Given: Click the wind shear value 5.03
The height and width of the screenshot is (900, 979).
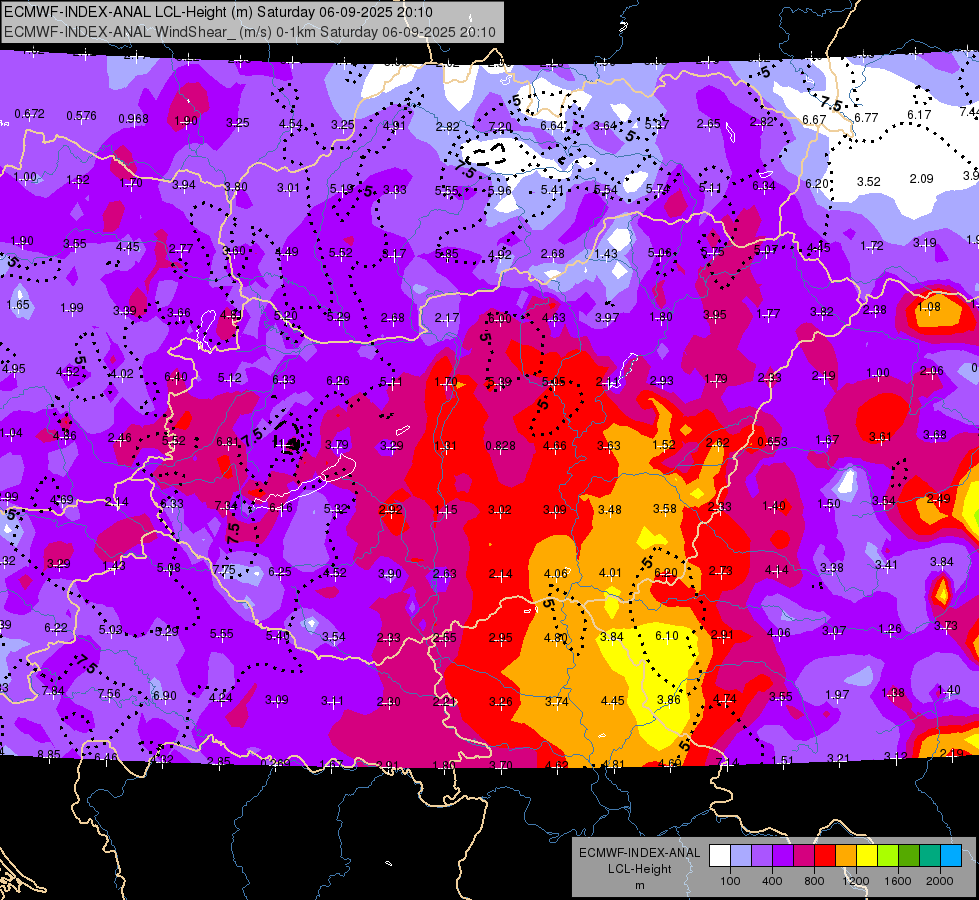Looking at the screenshot, I should tap(111, 630).
